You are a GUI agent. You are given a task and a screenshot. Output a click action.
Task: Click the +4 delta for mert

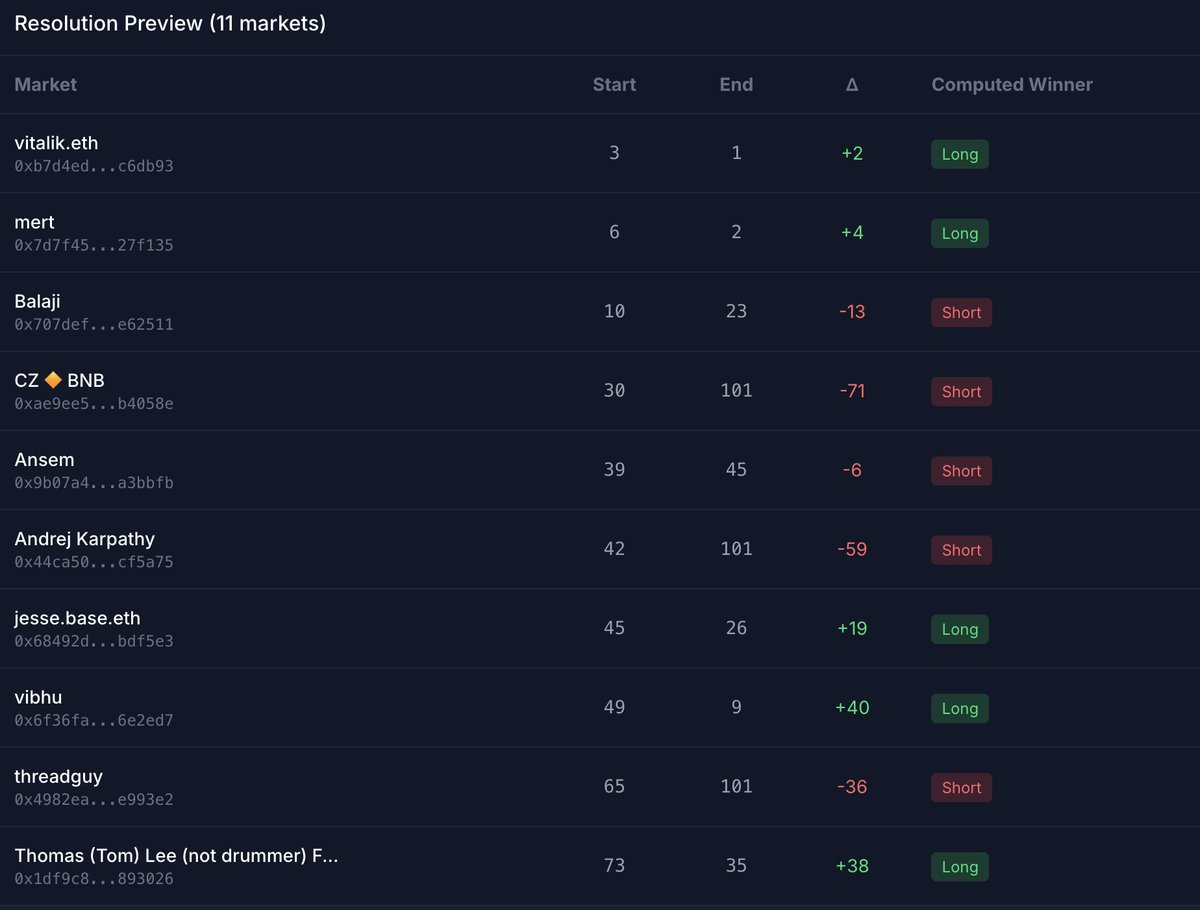point(852,233)
